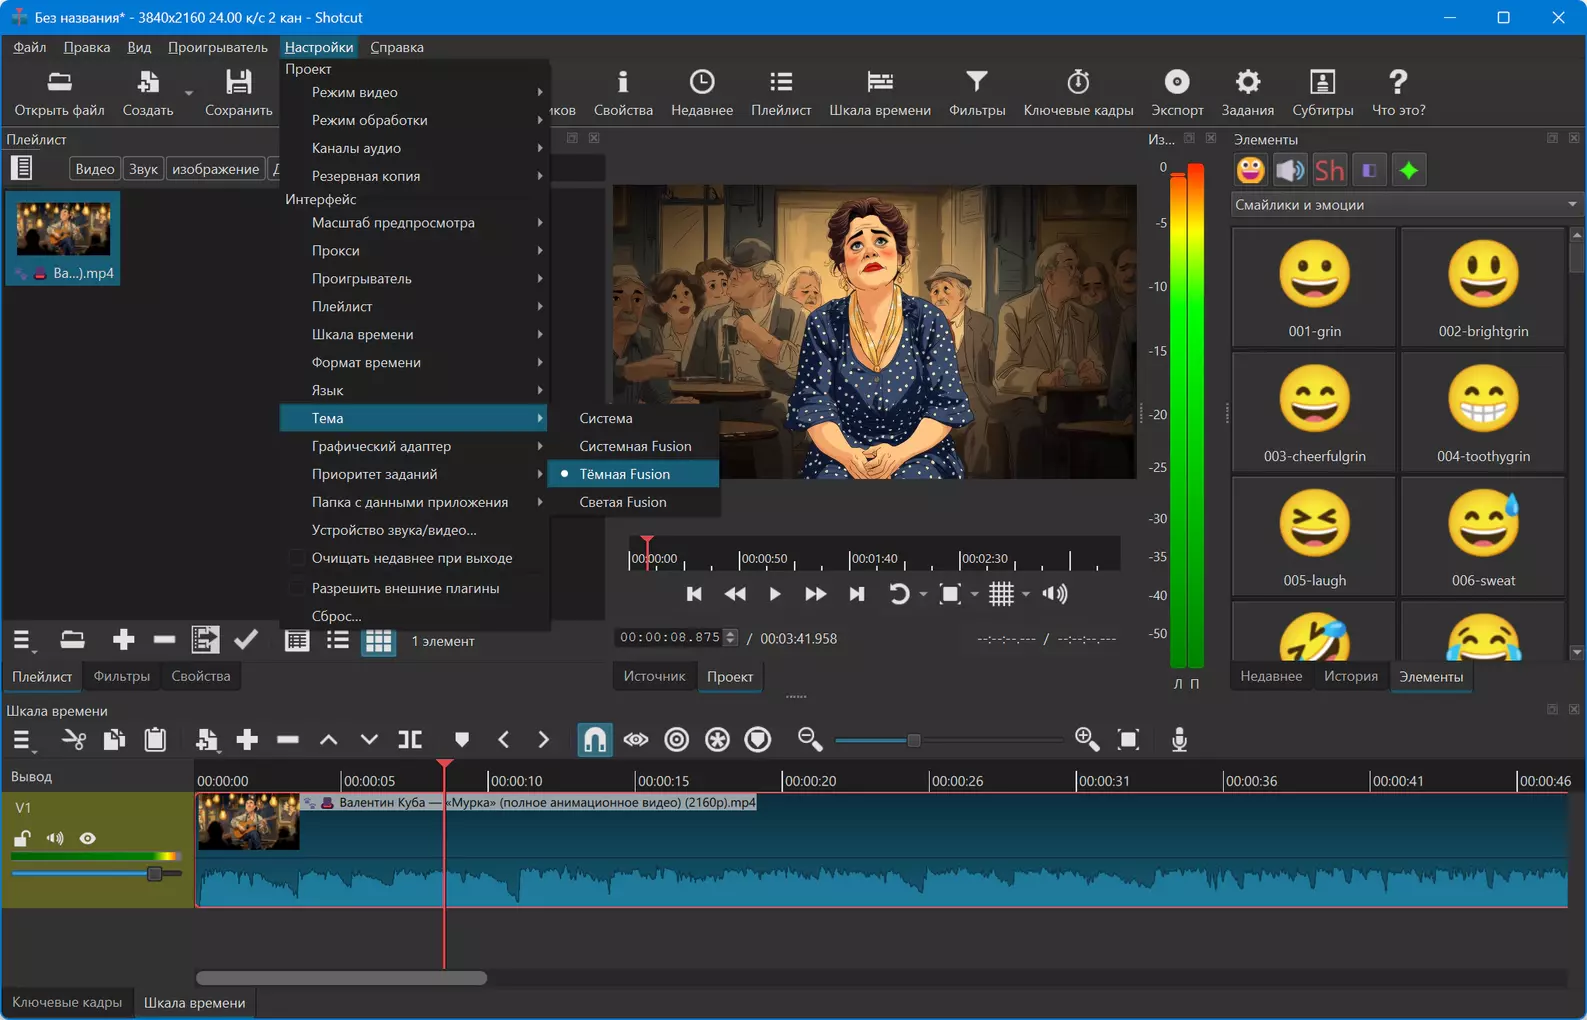Open playlist hamburger menu icon
1587x1020 pixels.
tap(22, 640)
